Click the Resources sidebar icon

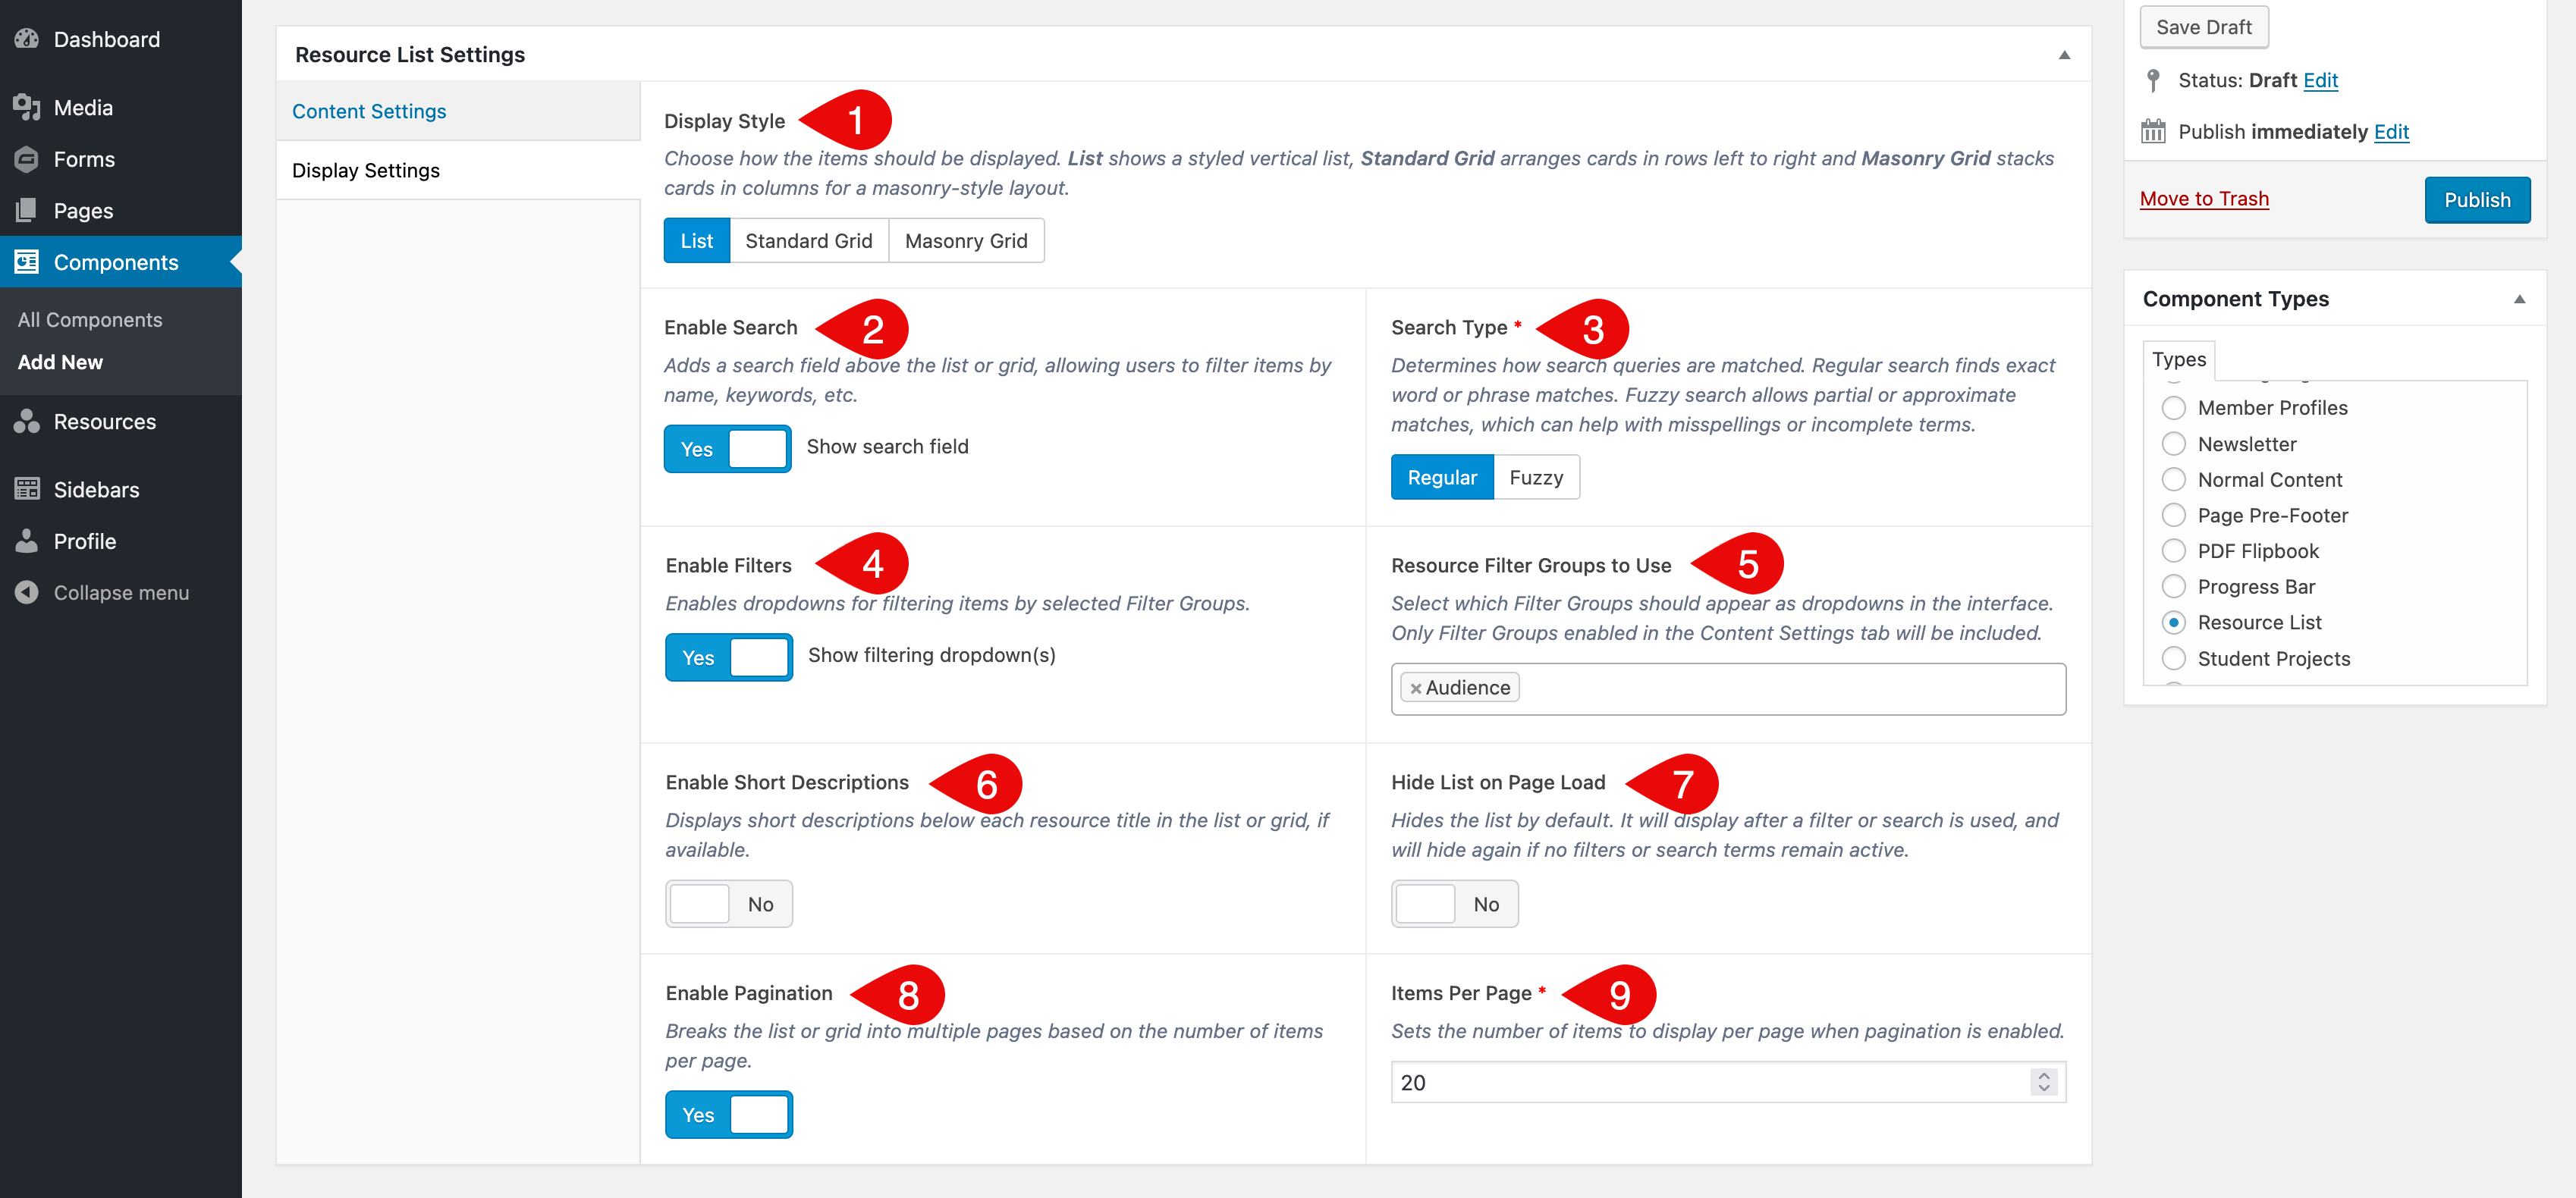27,421
